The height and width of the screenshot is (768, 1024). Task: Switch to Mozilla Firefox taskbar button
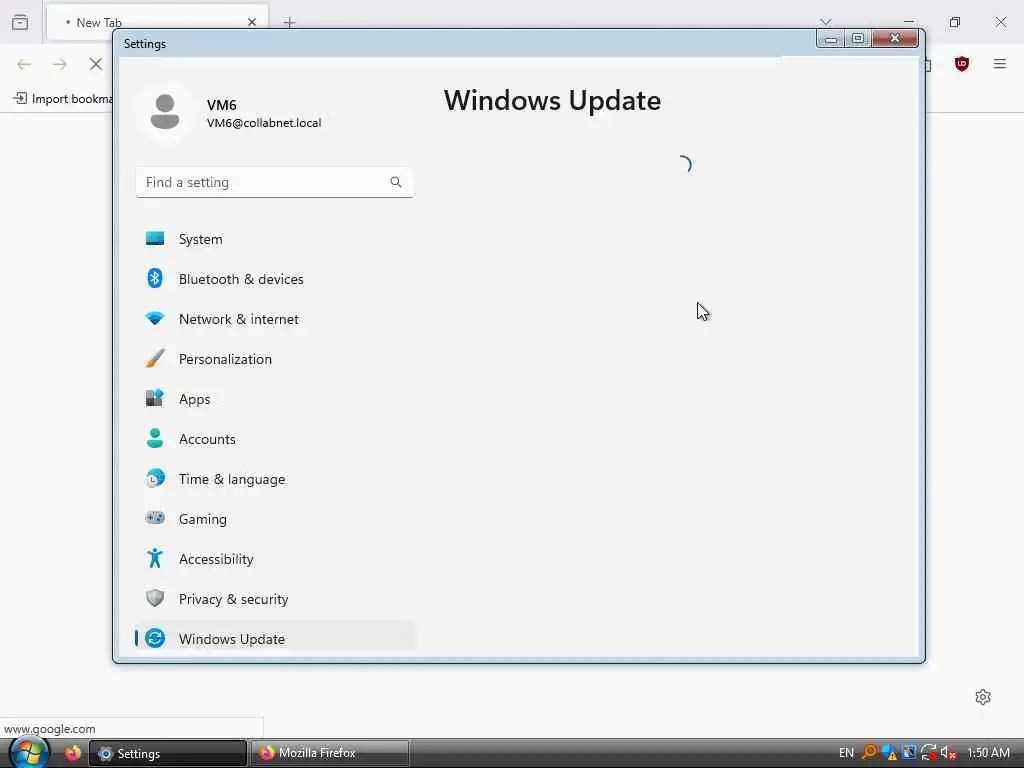tap(330, 753)
